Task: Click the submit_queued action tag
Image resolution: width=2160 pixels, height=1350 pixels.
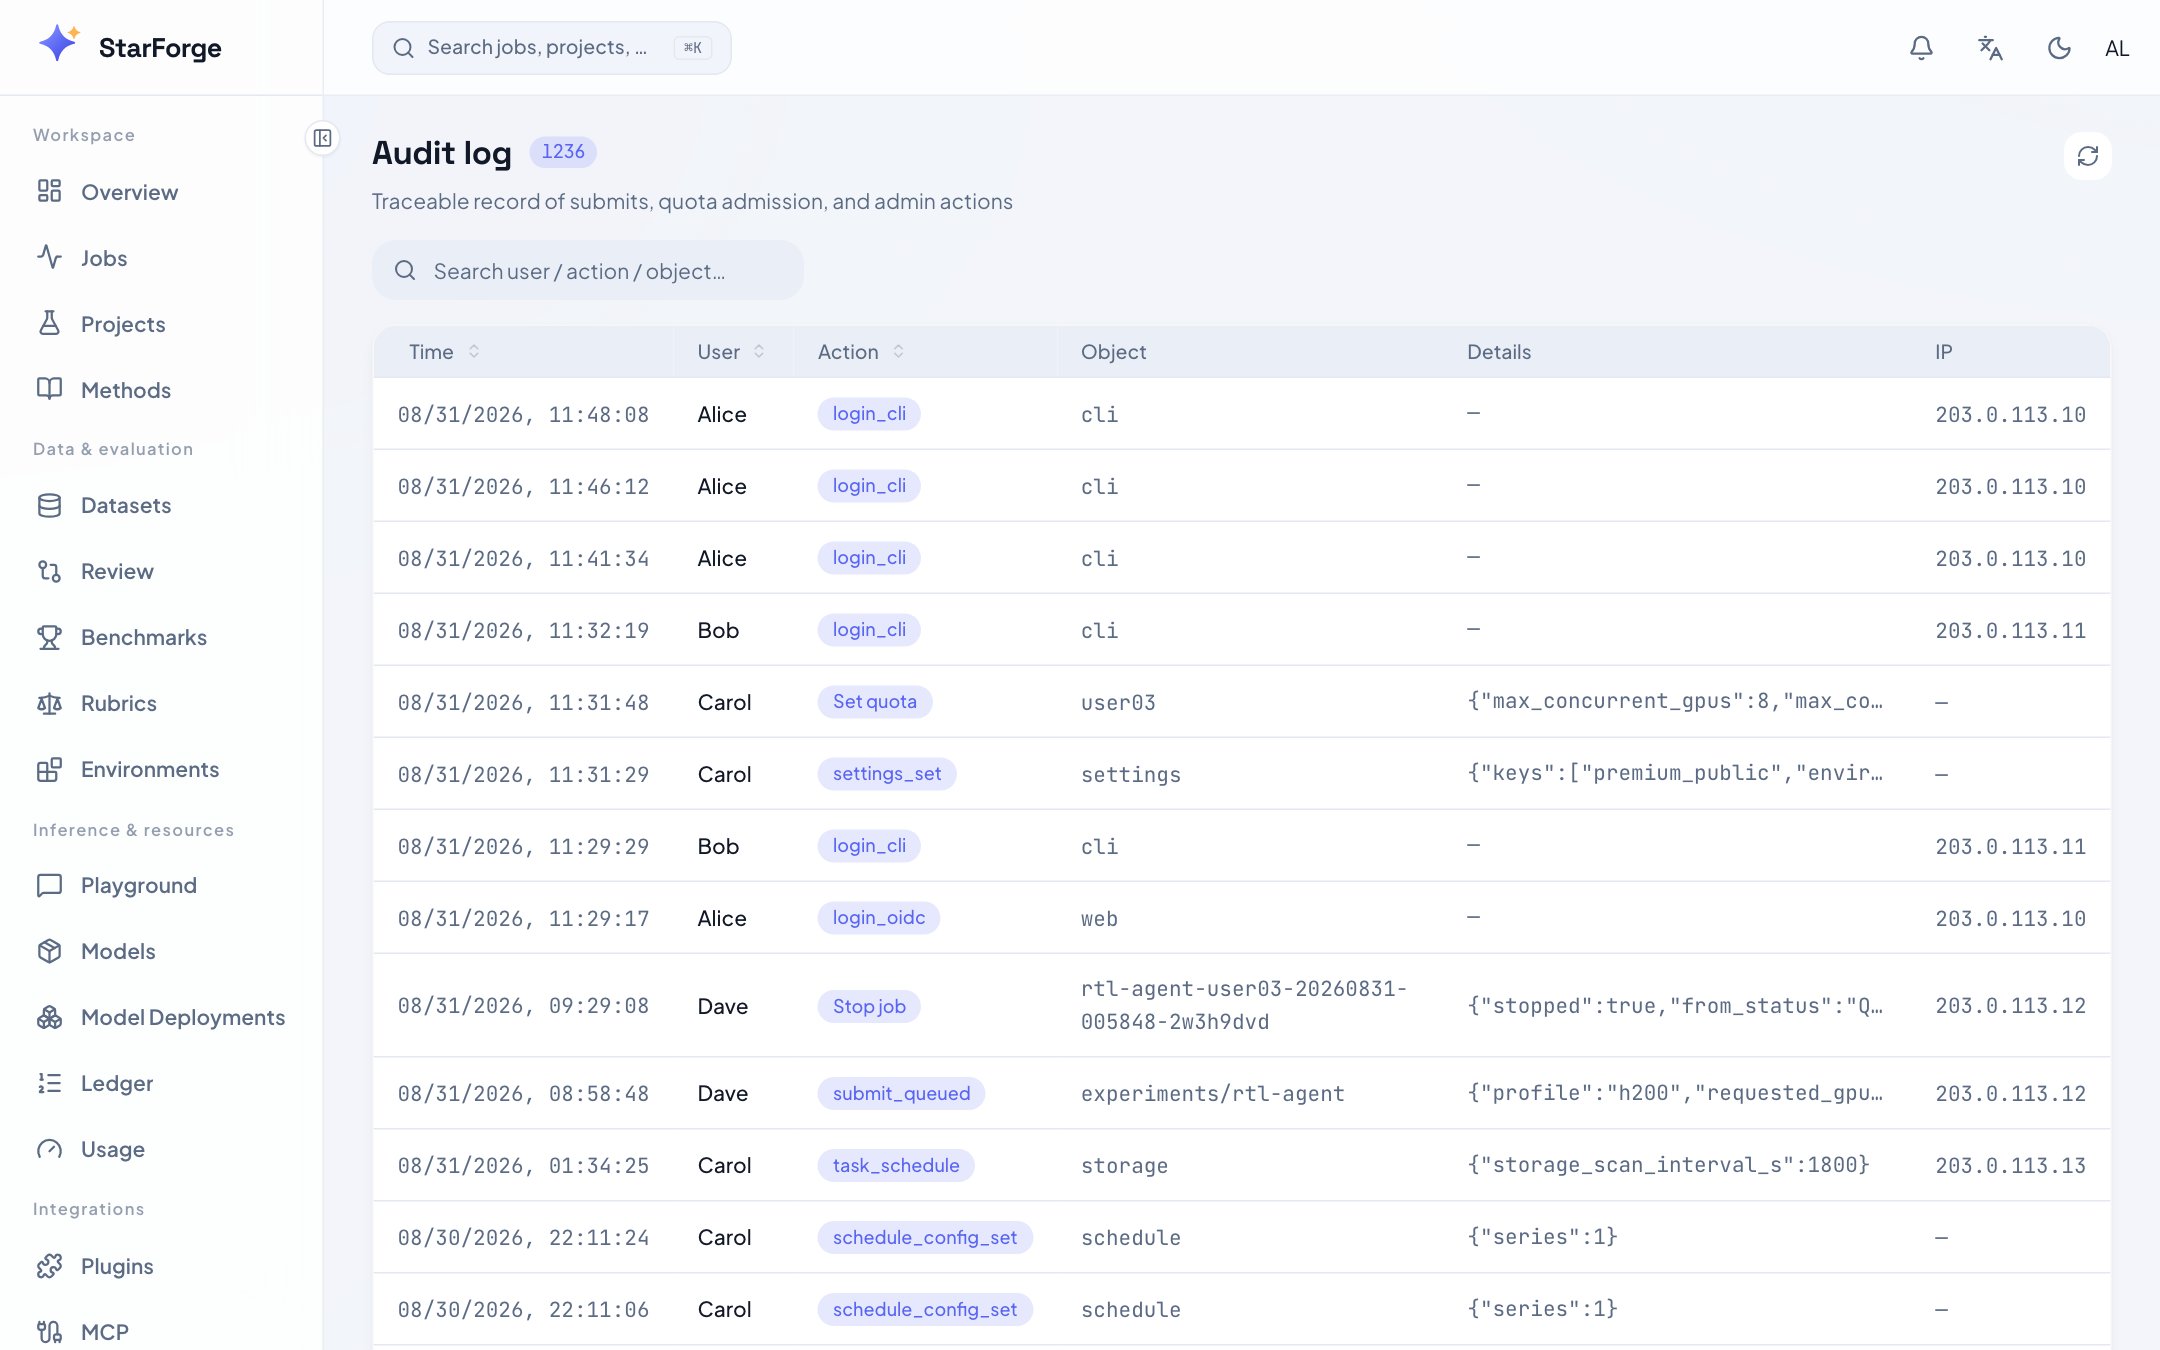Action: coord(901,1093)
